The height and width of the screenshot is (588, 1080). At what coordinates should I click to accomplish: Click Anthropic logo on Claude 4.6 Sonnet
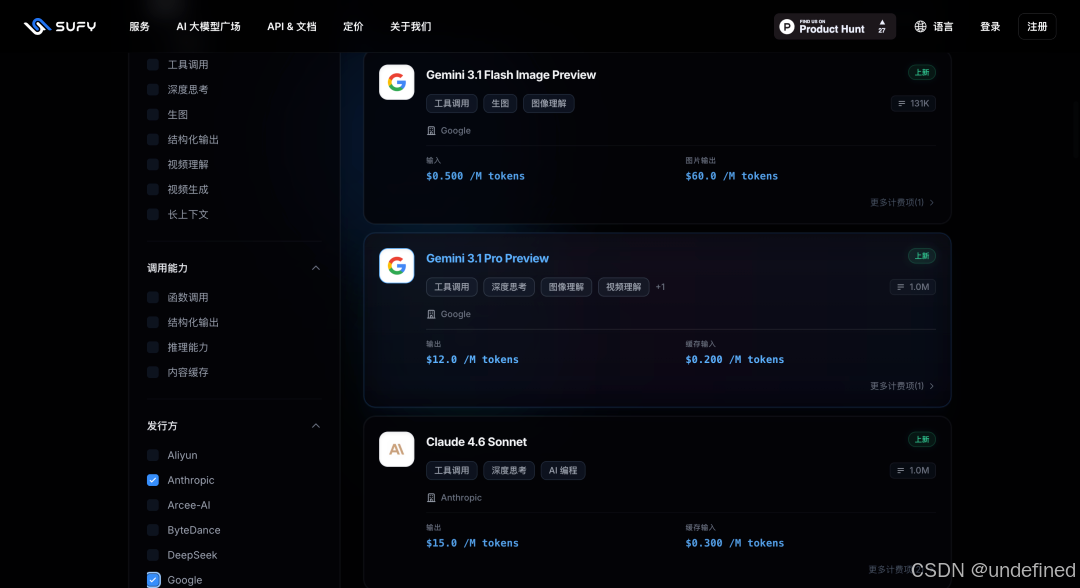click(x=397, y=449)
